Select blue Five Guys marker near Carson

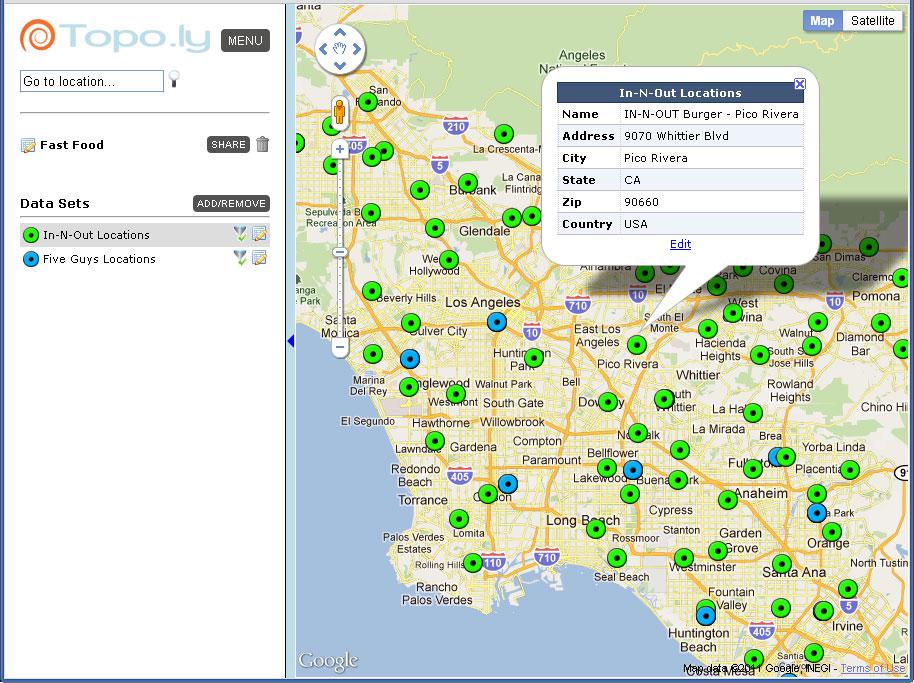pos(508,483)
